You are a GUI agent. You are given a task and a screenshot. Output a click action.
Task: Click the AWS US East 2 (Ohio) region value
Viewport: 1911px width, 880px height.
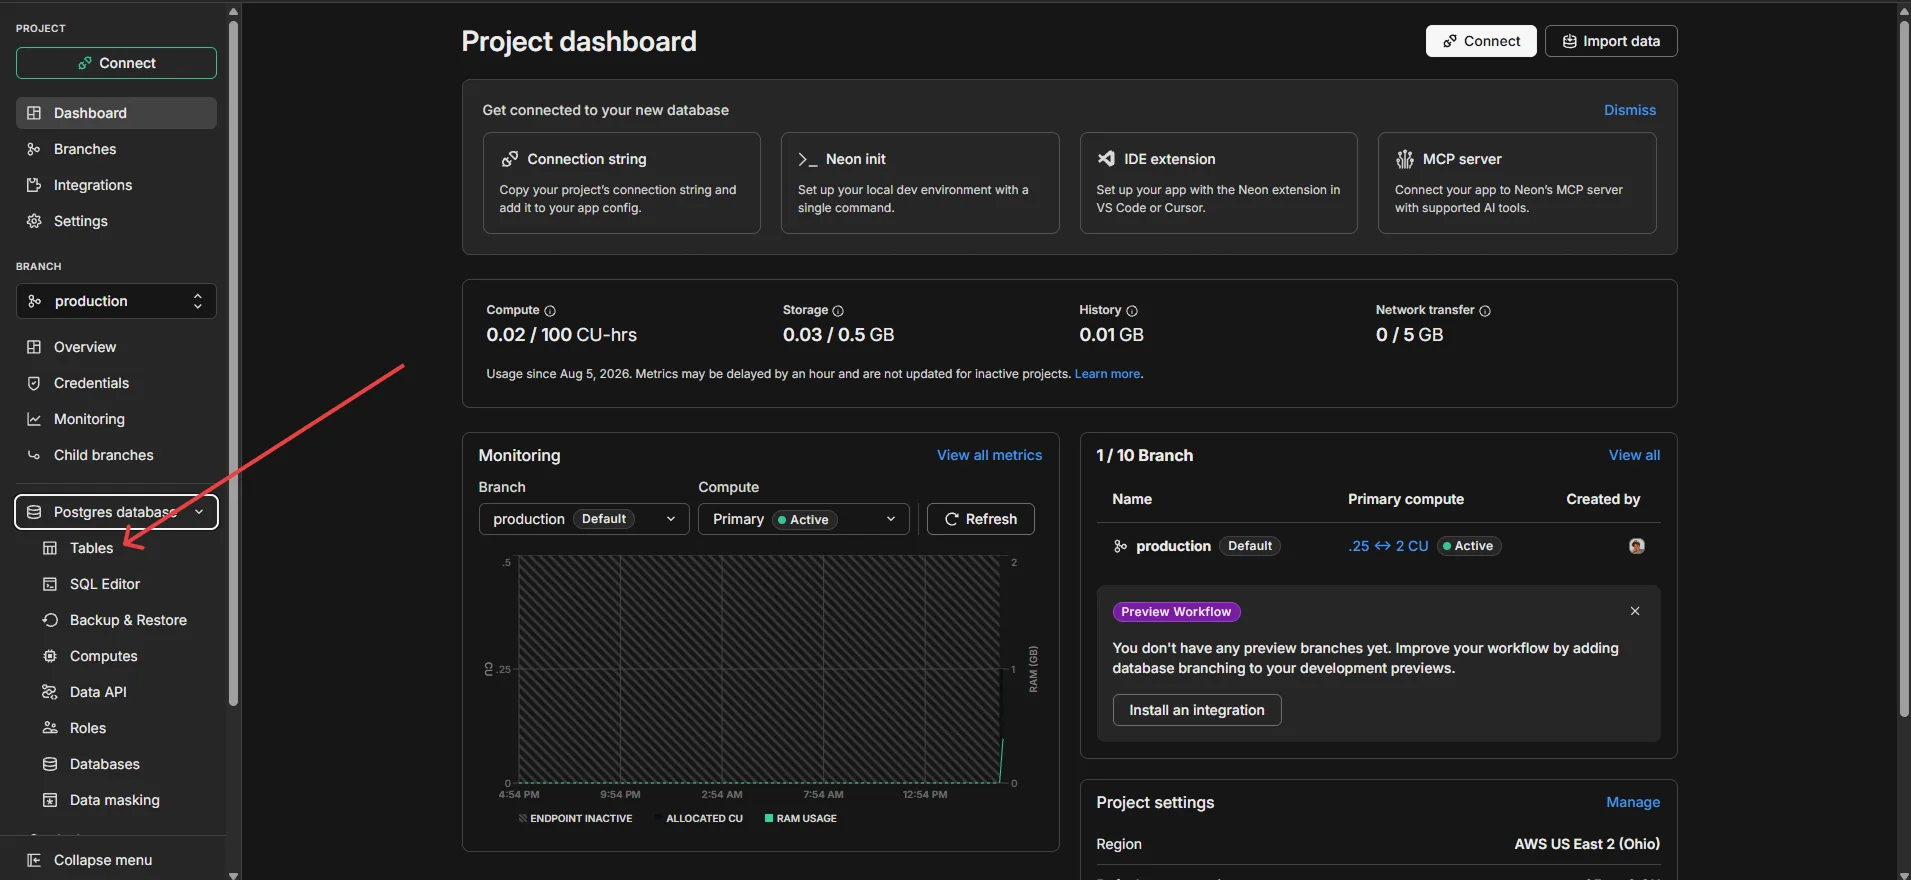pyautogui.click(x=1587, y=844)
